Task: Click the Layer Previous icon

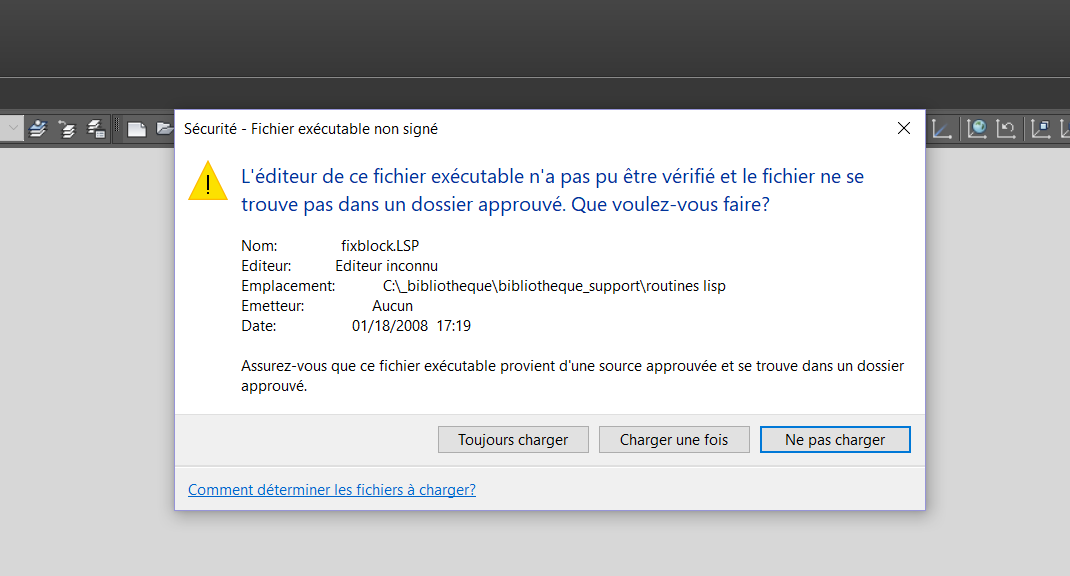Action: click(x=67, y=128)
